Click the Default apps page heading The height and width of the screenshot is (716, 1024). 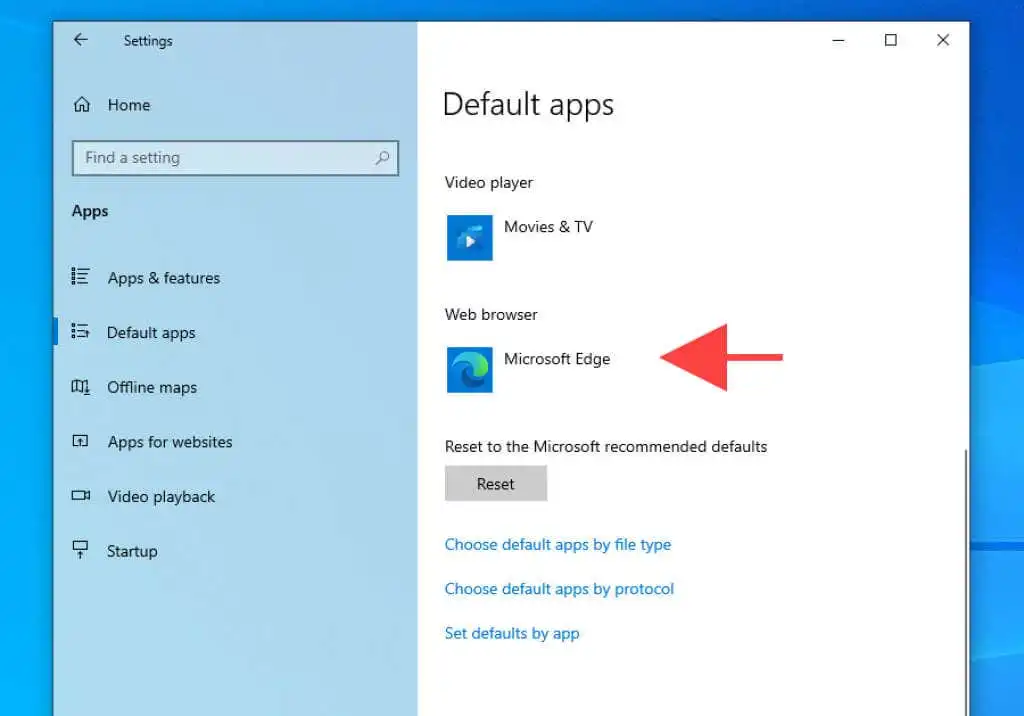[528, 105]
